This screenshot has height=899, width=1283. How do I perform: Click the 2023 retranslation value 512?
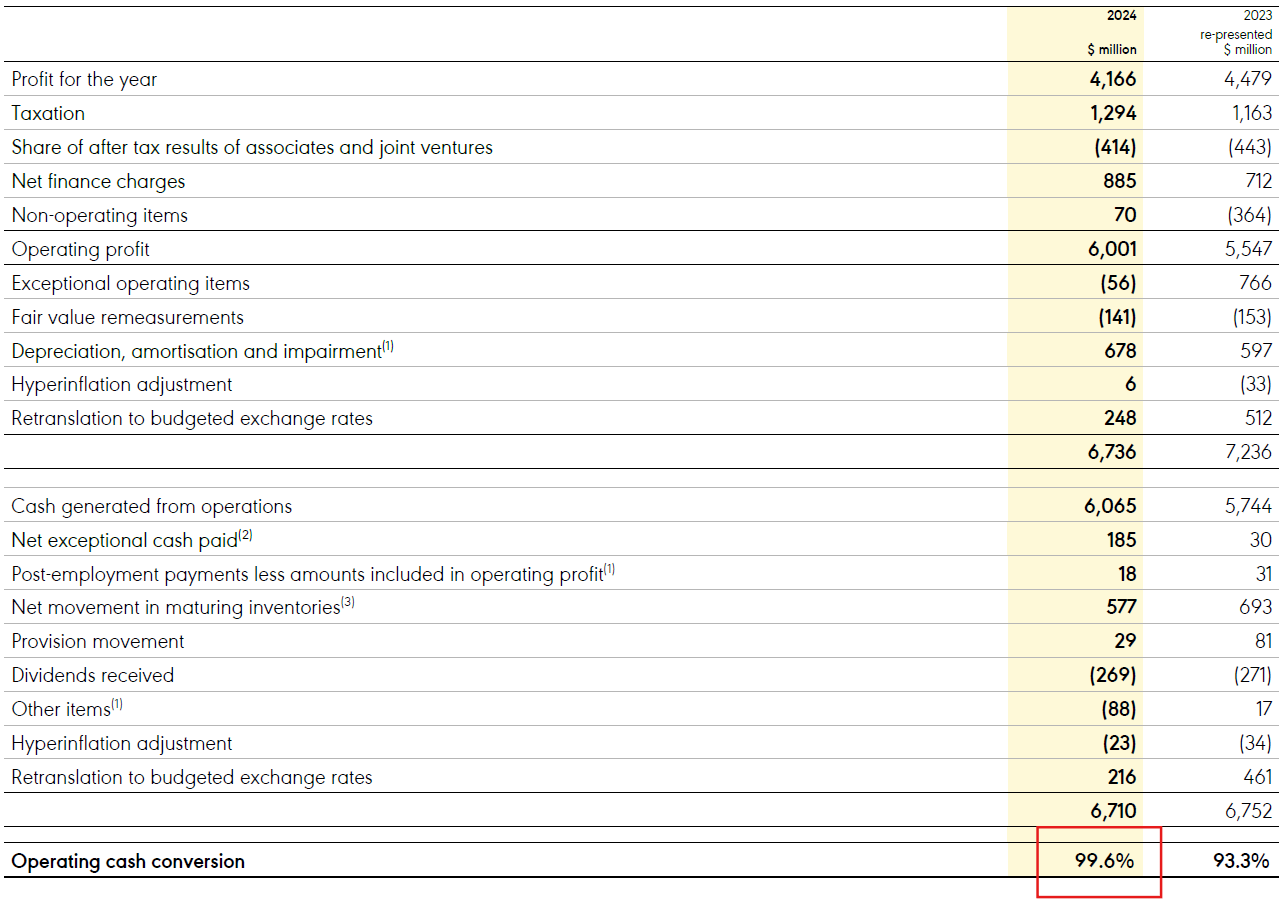pyautogui.click(x=1258, y=418)
